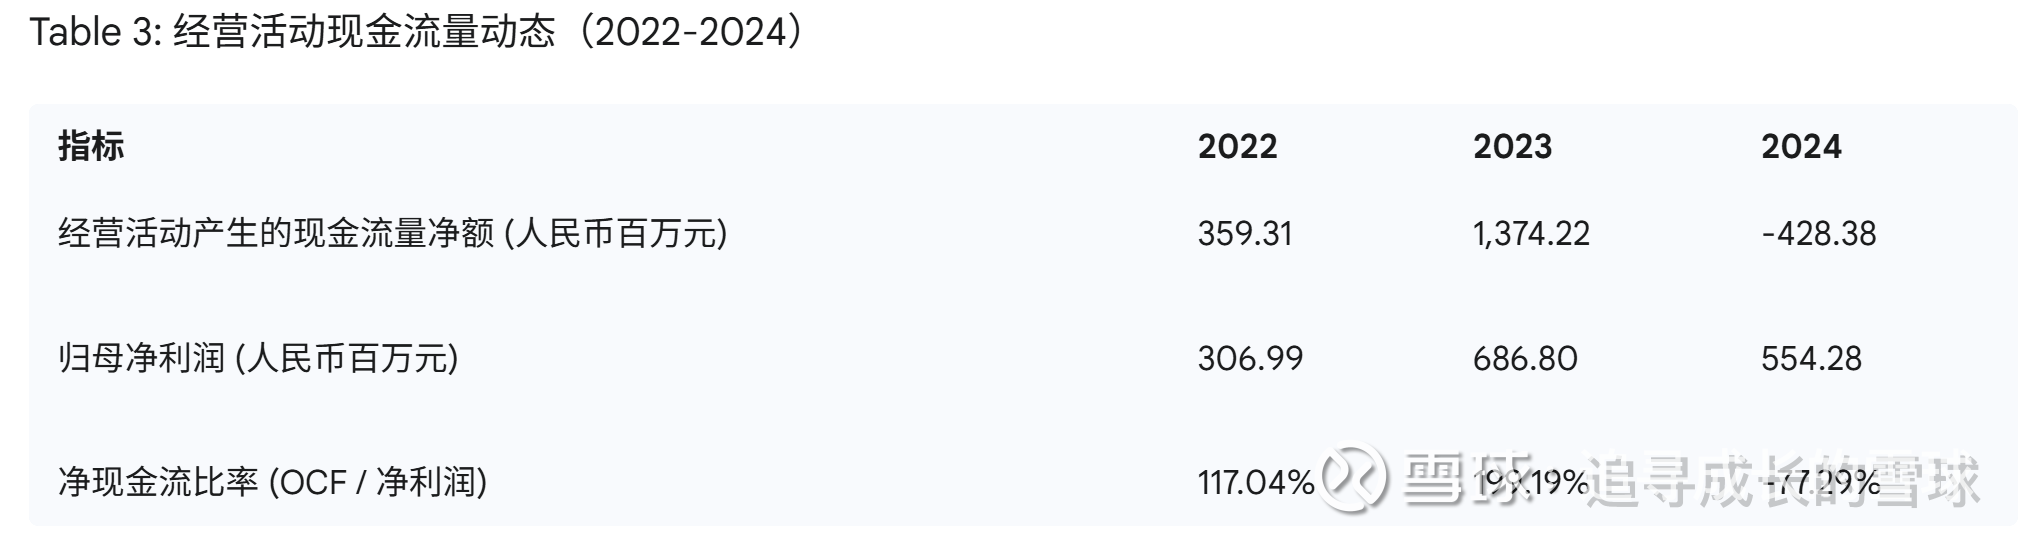Select the 1,374.22 cash flow value
The height and width of the screenshot is (543, 2040).
coord(1530,233)
